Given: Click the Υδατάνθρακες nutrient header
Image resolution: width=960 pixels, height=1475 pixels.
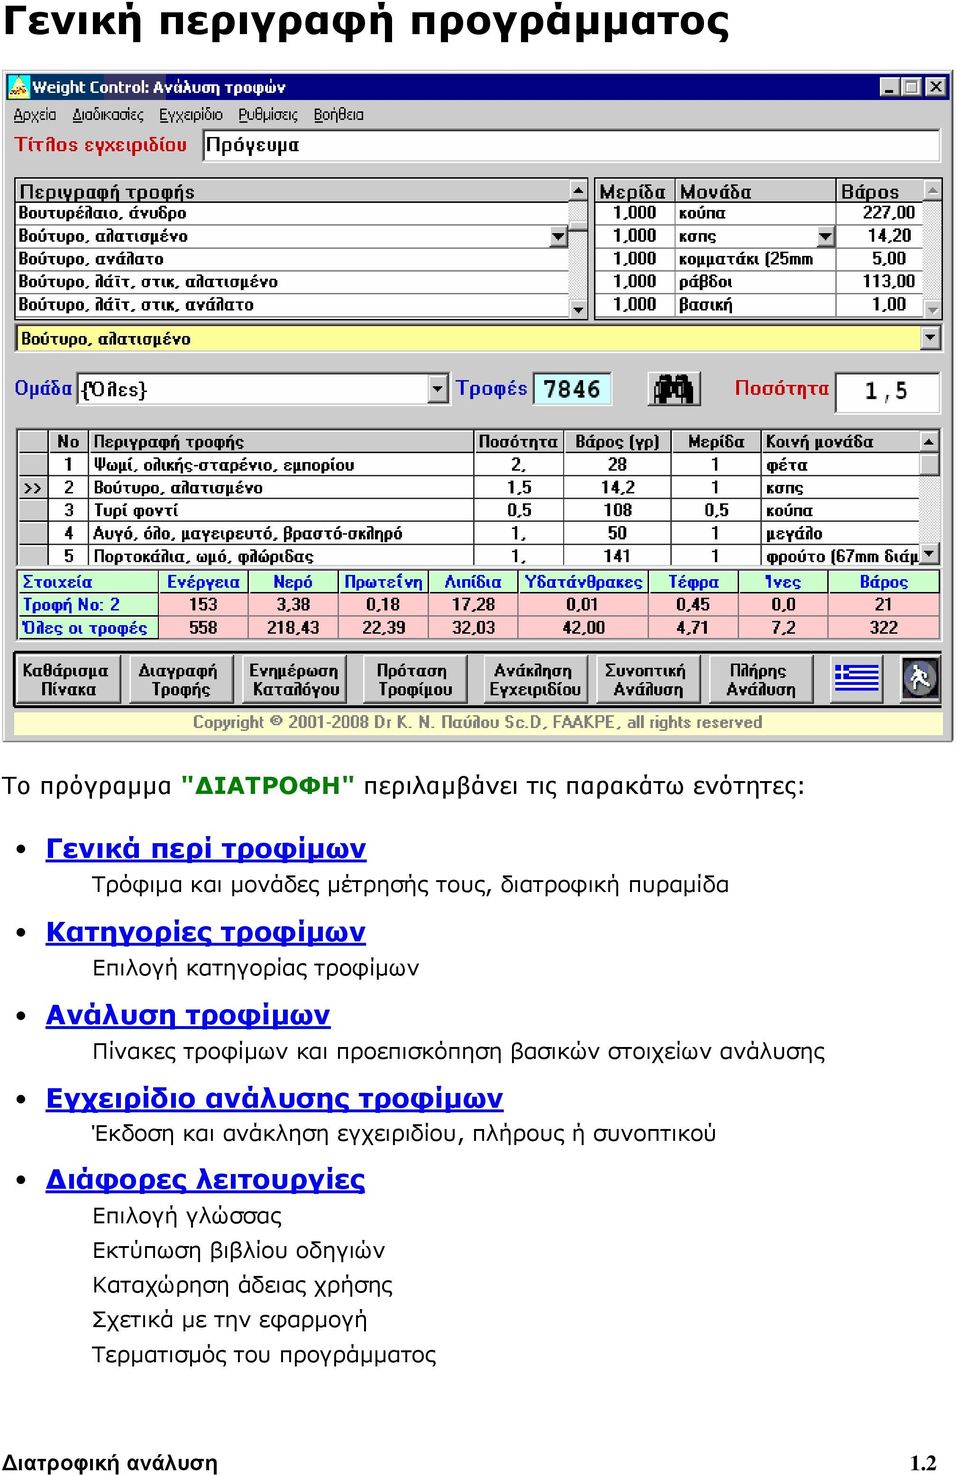Looking at the screenshot, I should coord(583,582).
